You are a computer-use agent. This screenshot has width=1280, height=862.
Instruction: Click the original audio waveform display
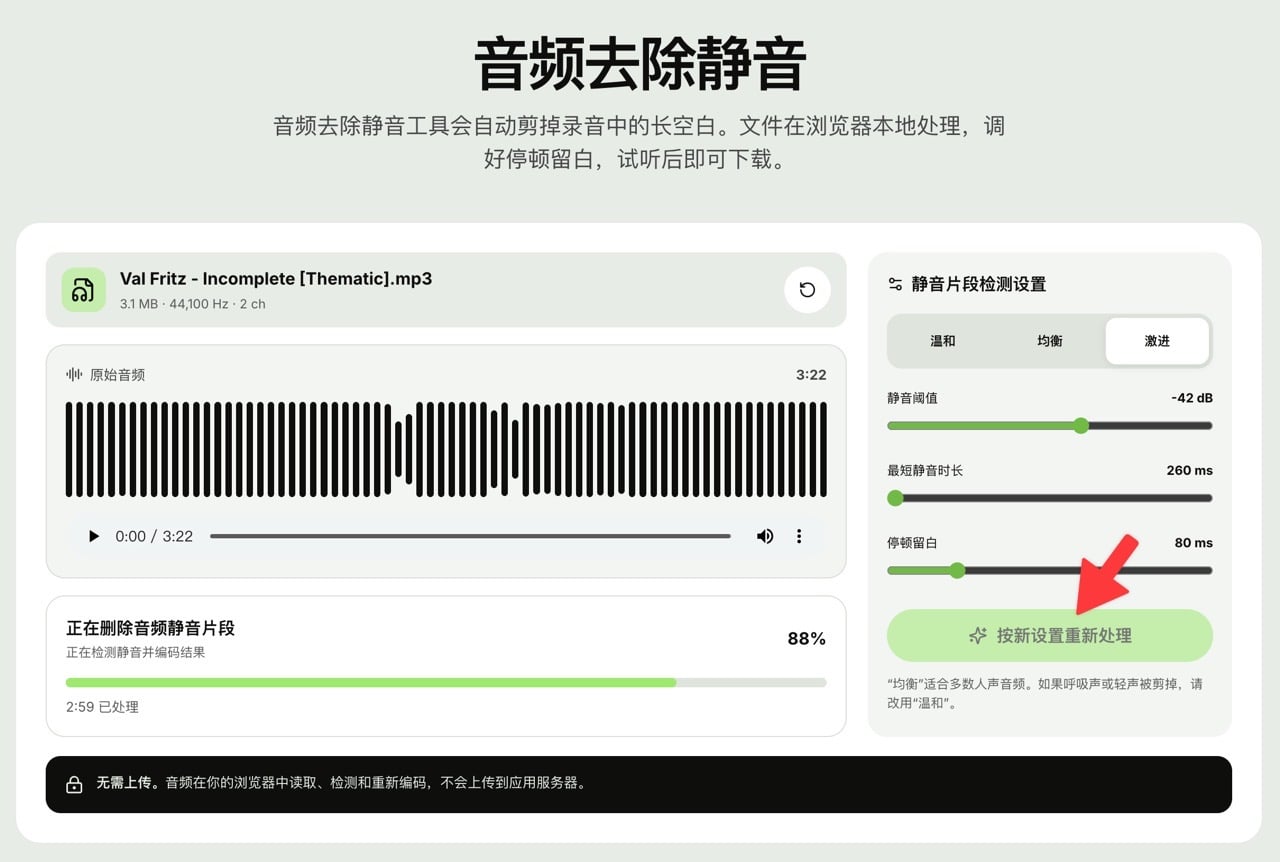click(x=446, y=450)
